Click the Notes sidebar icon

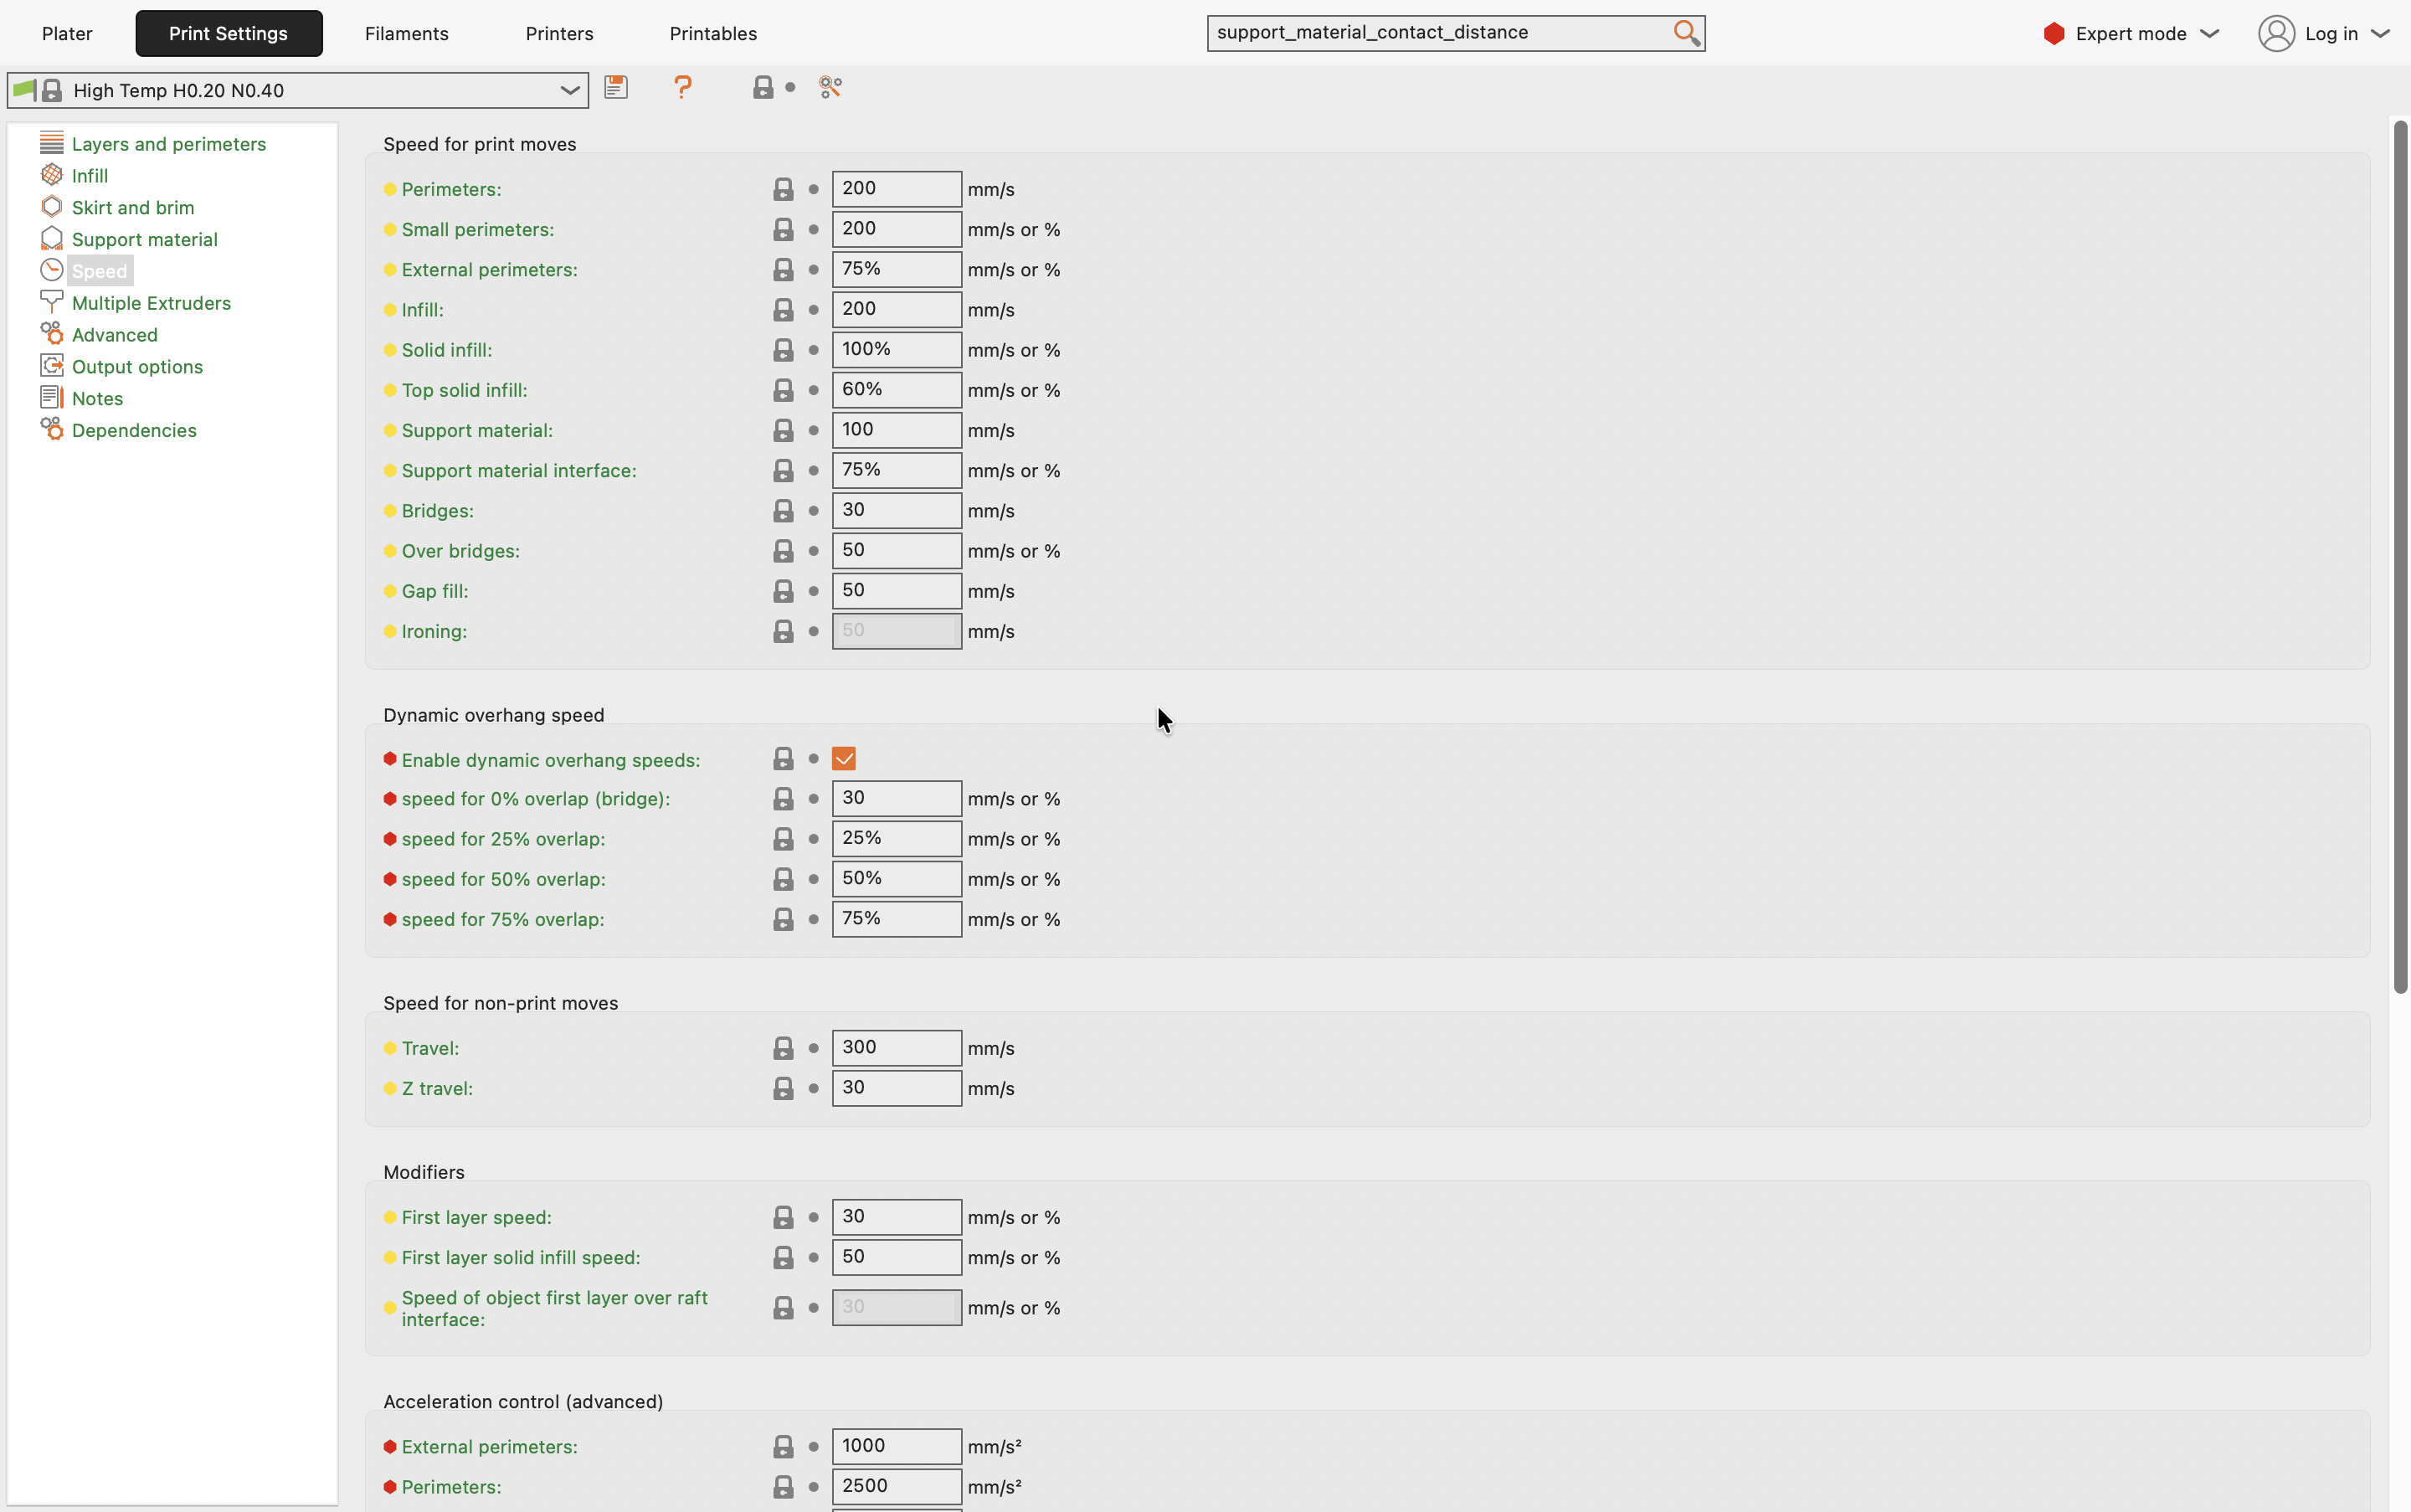pyautogui.click(x=52, y=398)
